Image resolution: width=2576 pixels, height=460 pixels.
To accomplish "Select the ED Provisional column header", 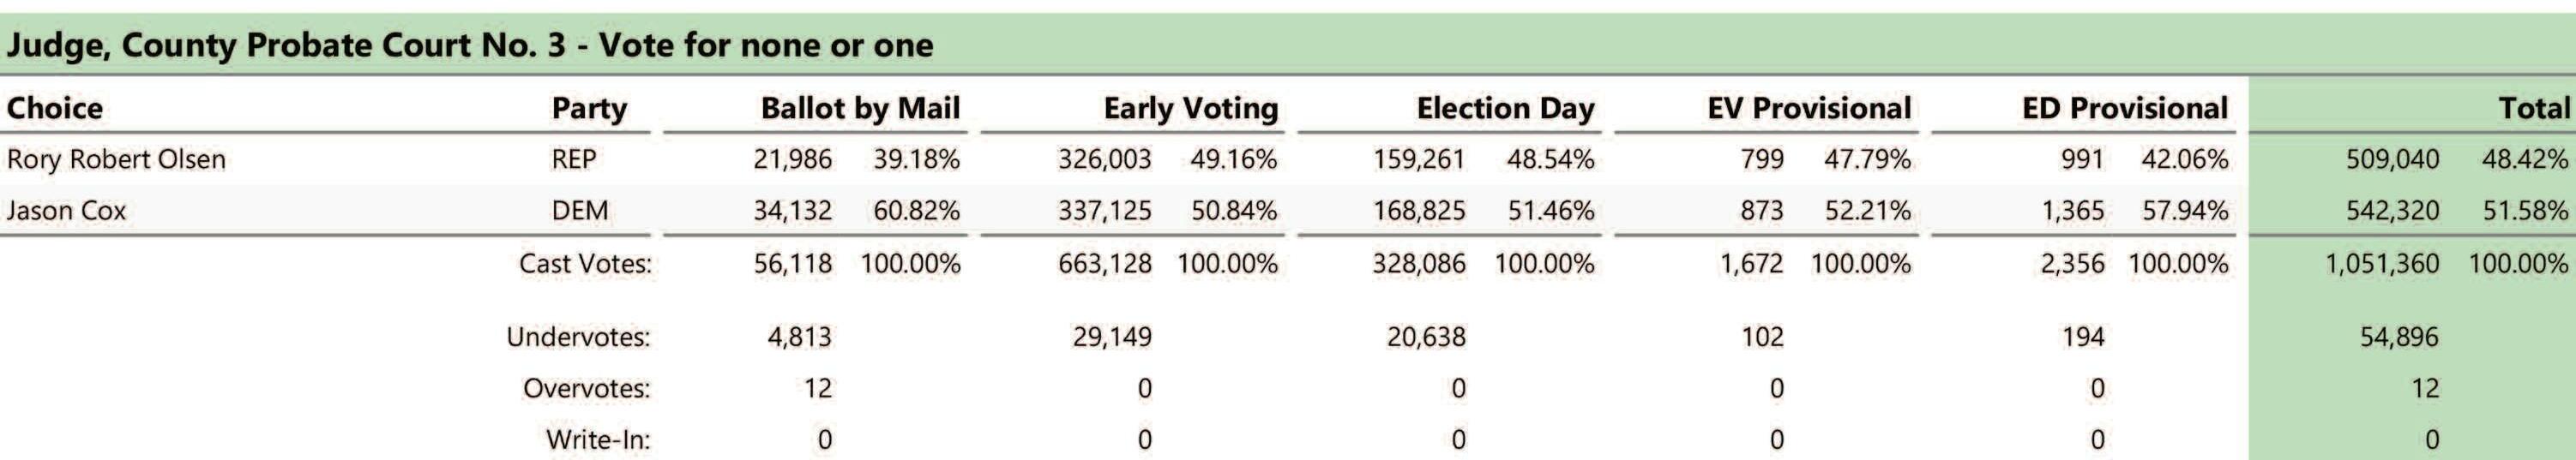I will pyautogui.click(x=2125, y=108).
